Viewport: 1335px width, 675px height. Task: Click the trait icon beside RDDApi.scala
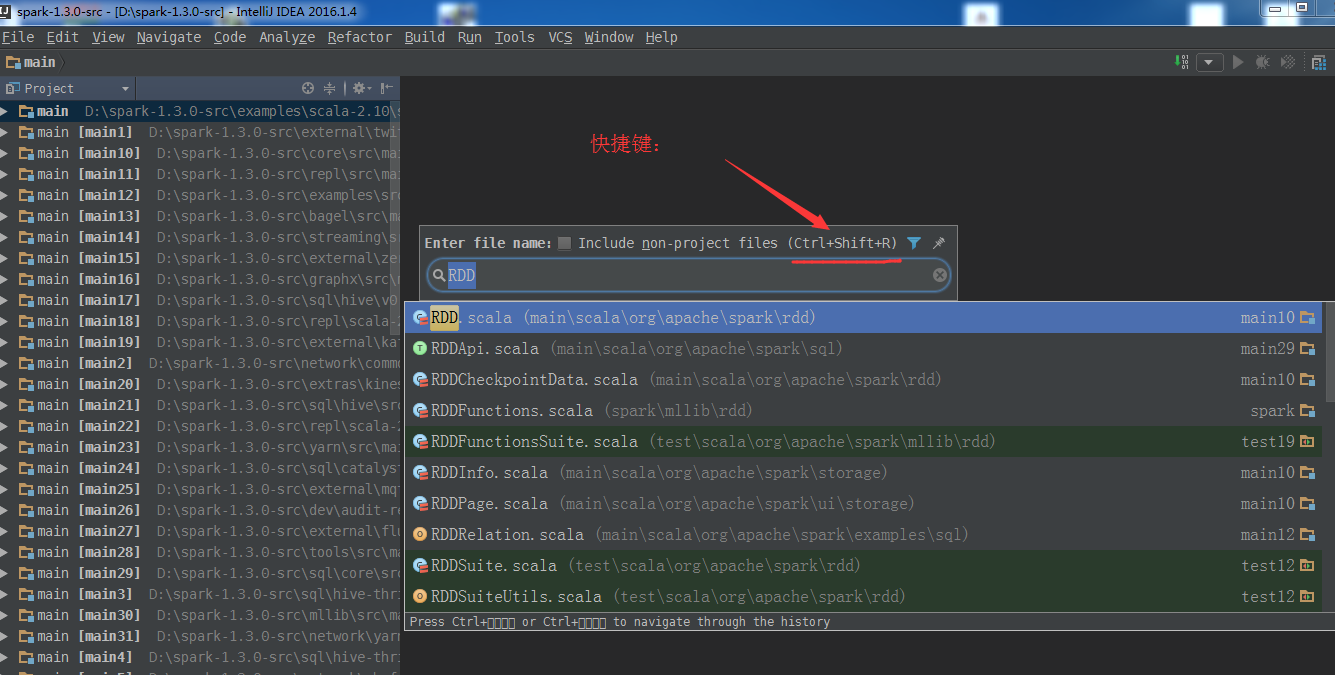pyautogui.click(x=420, y=349)
